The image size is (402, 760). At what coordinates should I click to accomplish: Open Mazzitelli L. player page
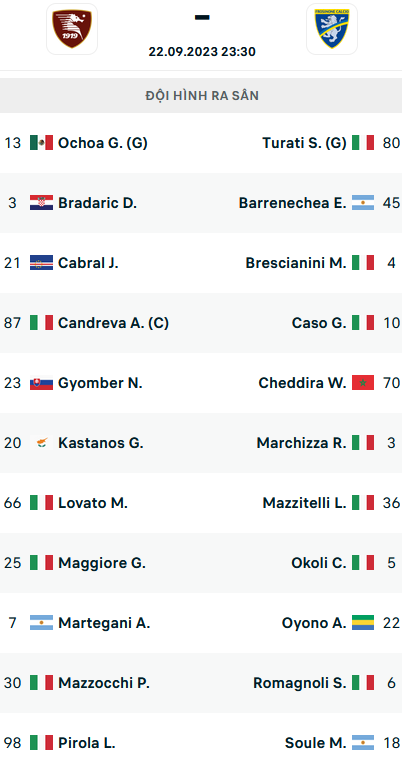coord(305,503)
